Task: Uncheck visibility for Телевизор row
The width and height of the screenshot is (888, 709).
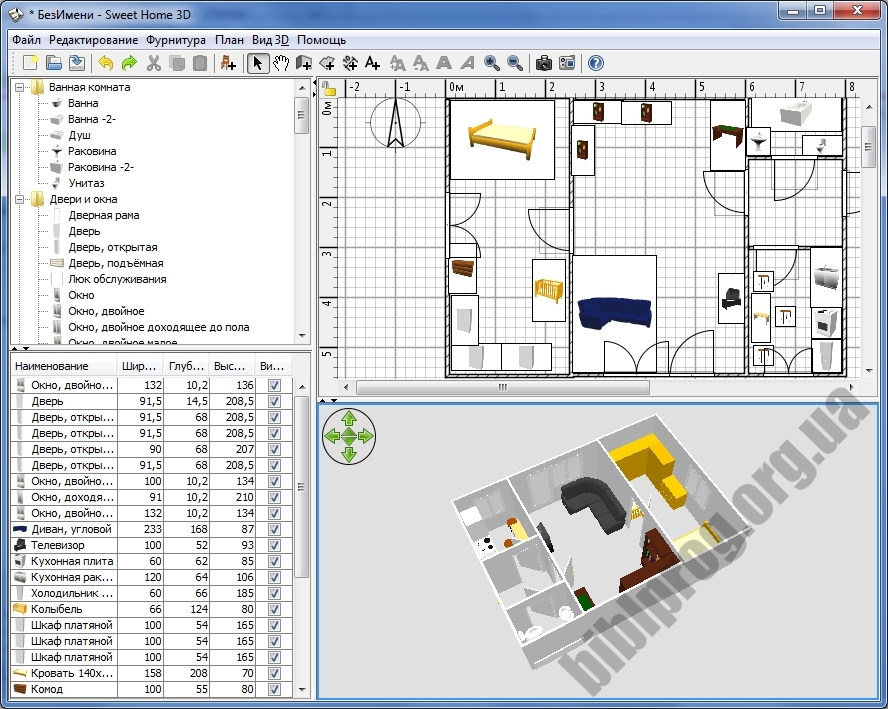Action: coord(274,545)
